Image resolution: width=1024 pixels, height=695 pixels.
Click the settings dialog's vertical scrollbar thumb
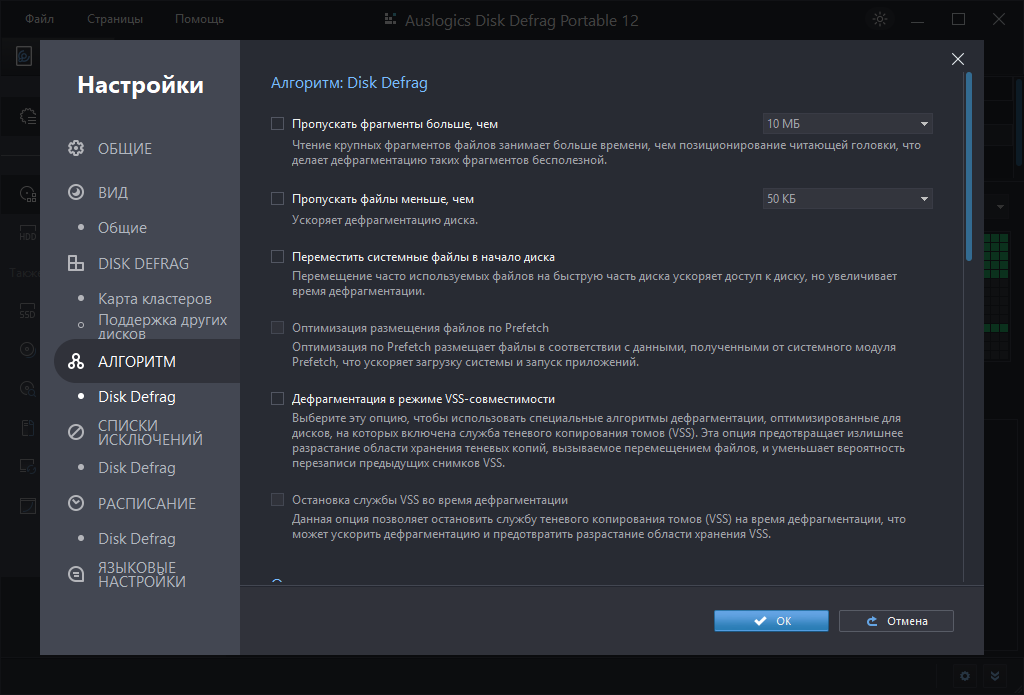[968, 167]
